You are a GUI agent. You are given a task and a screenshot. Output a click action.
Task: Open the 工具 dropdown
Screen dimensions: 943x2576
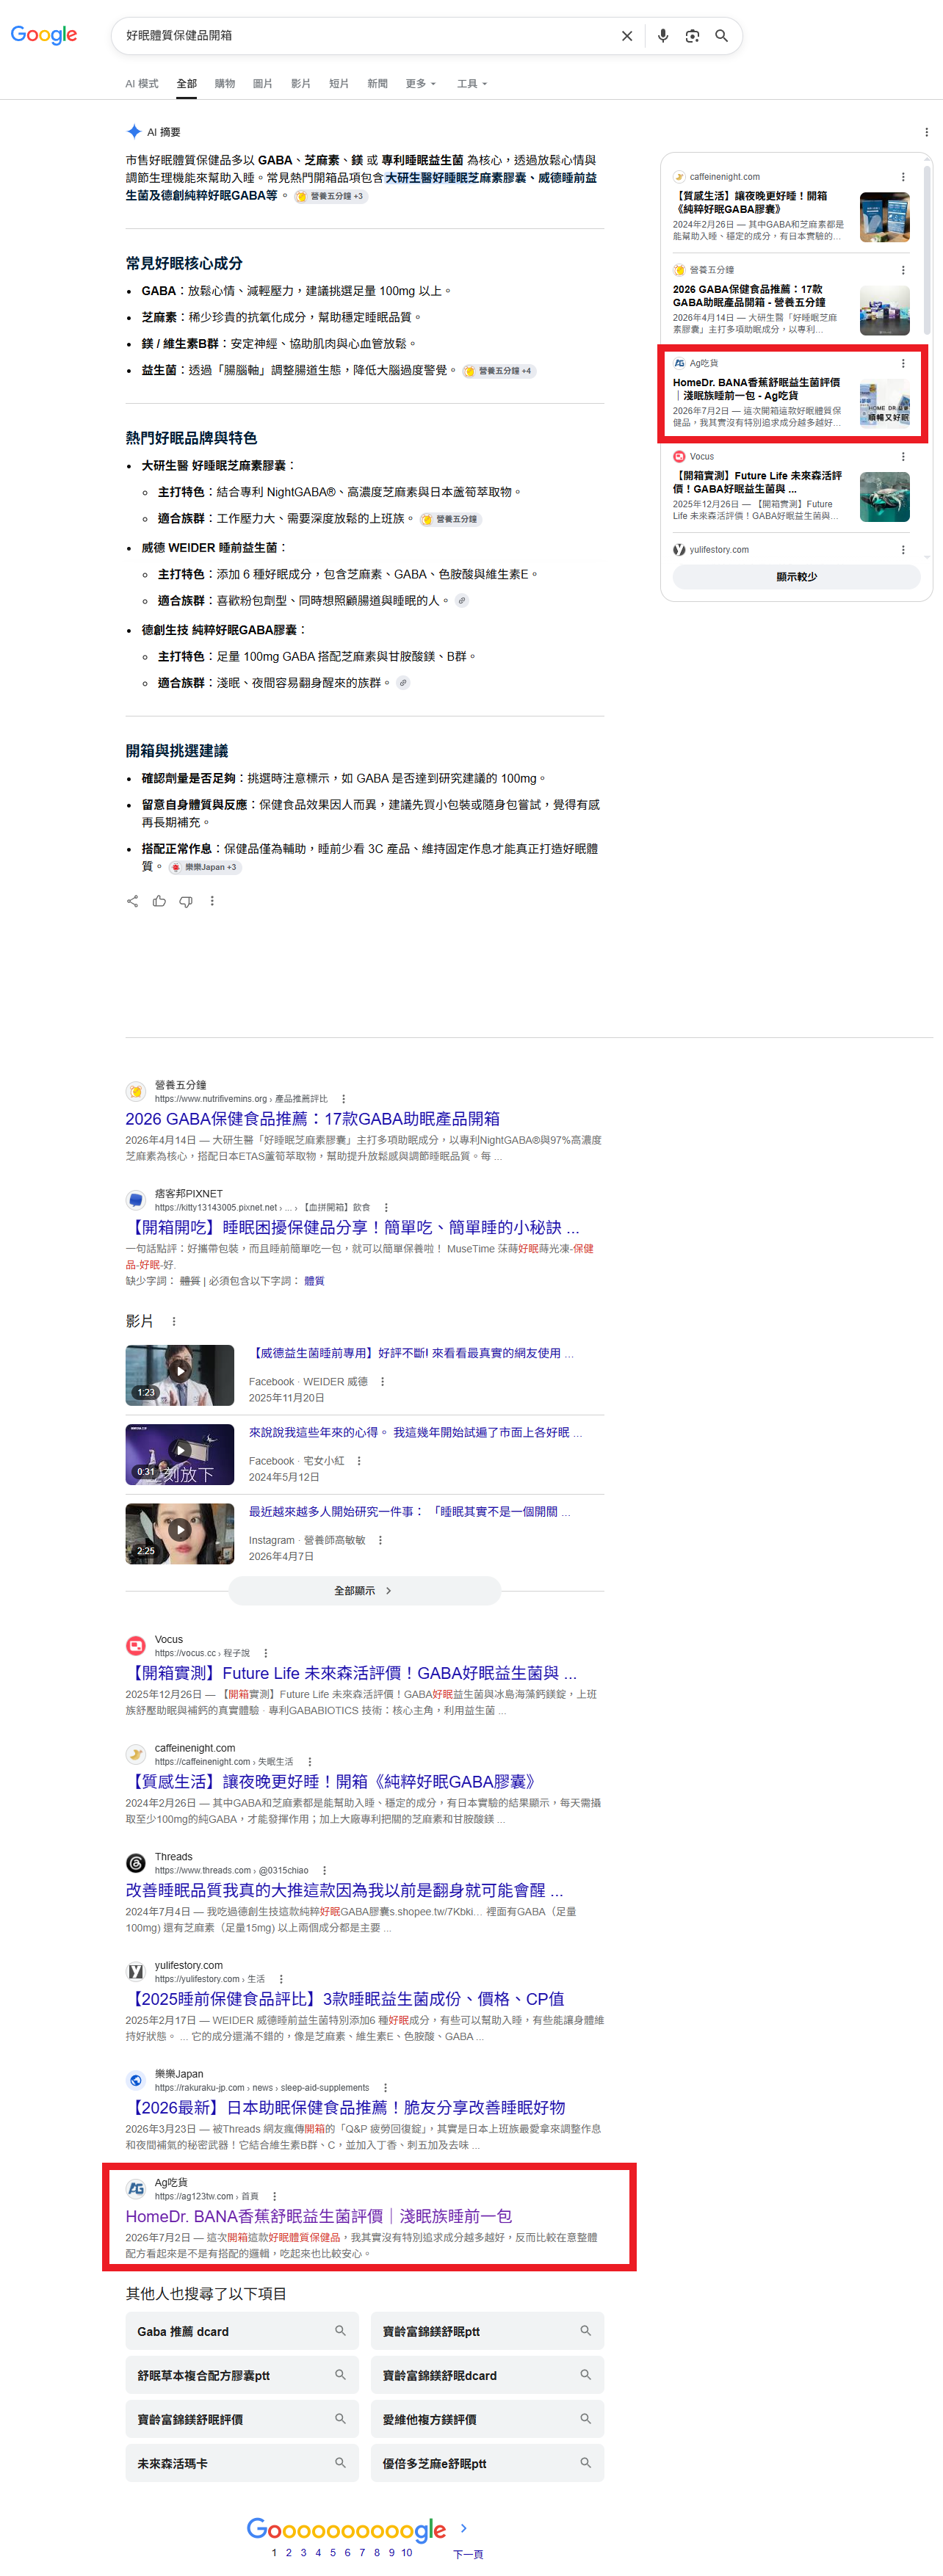point(472,84)
